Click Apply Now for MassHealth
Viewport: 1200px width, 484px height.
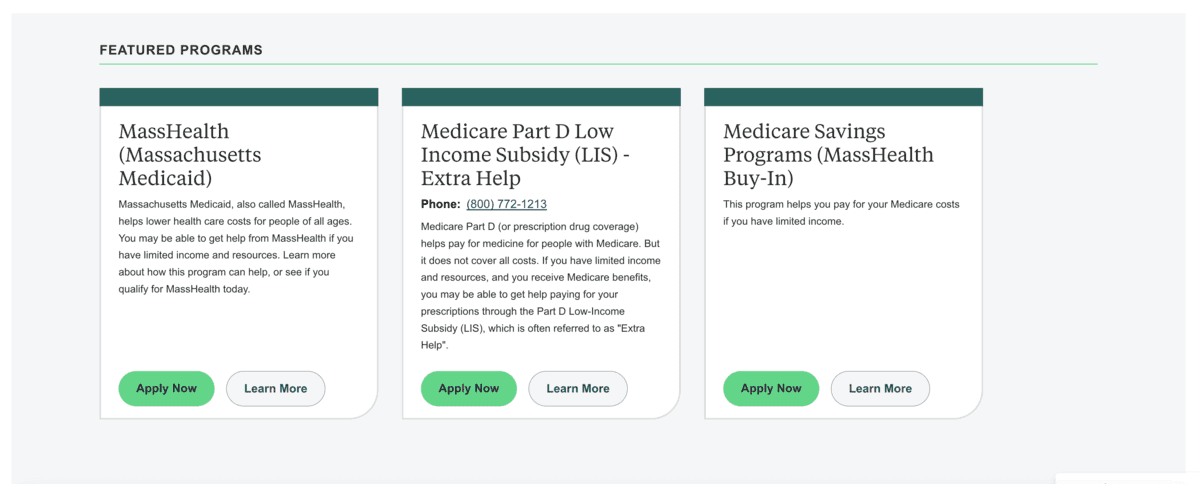tap(166, 389)
